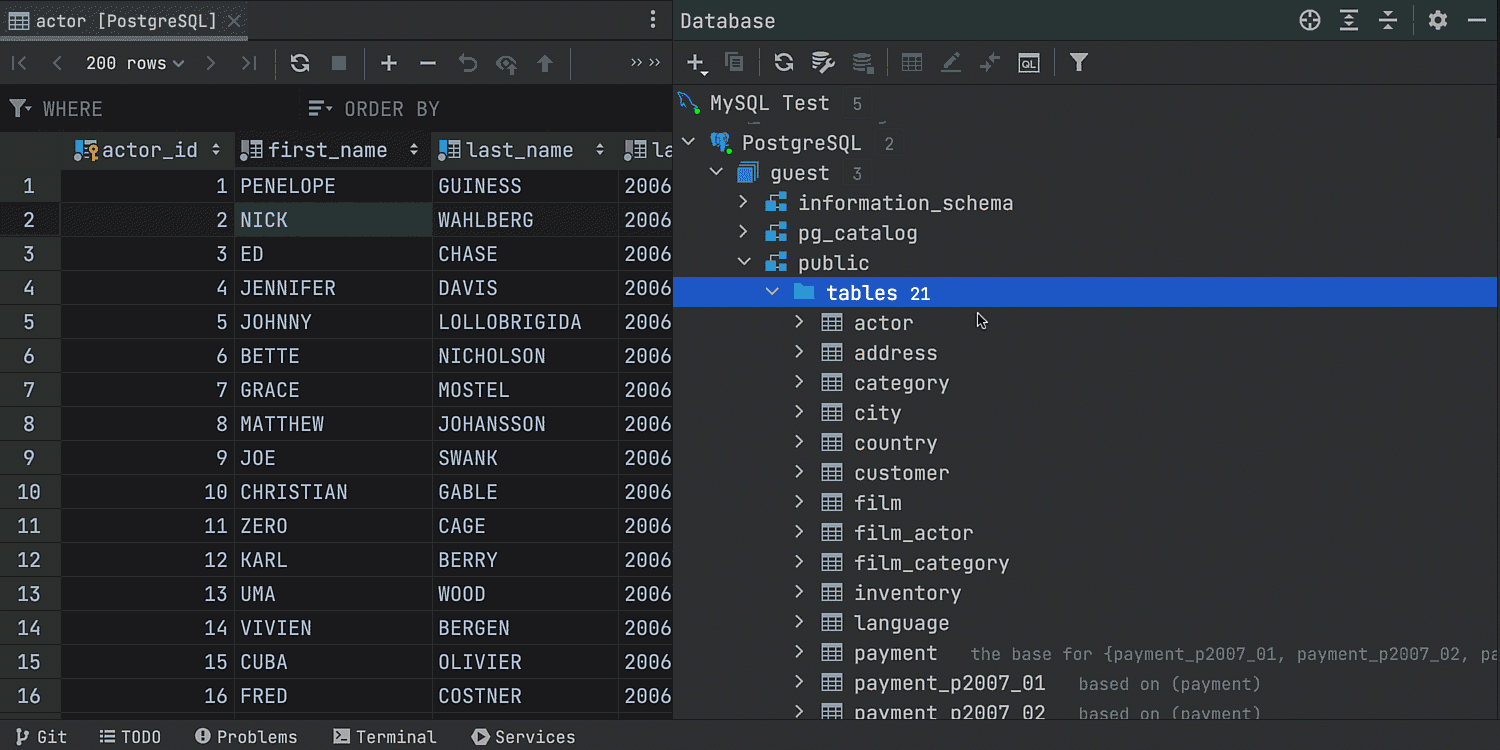
Task: Expand the actor table node
Action: click(799, 322)
